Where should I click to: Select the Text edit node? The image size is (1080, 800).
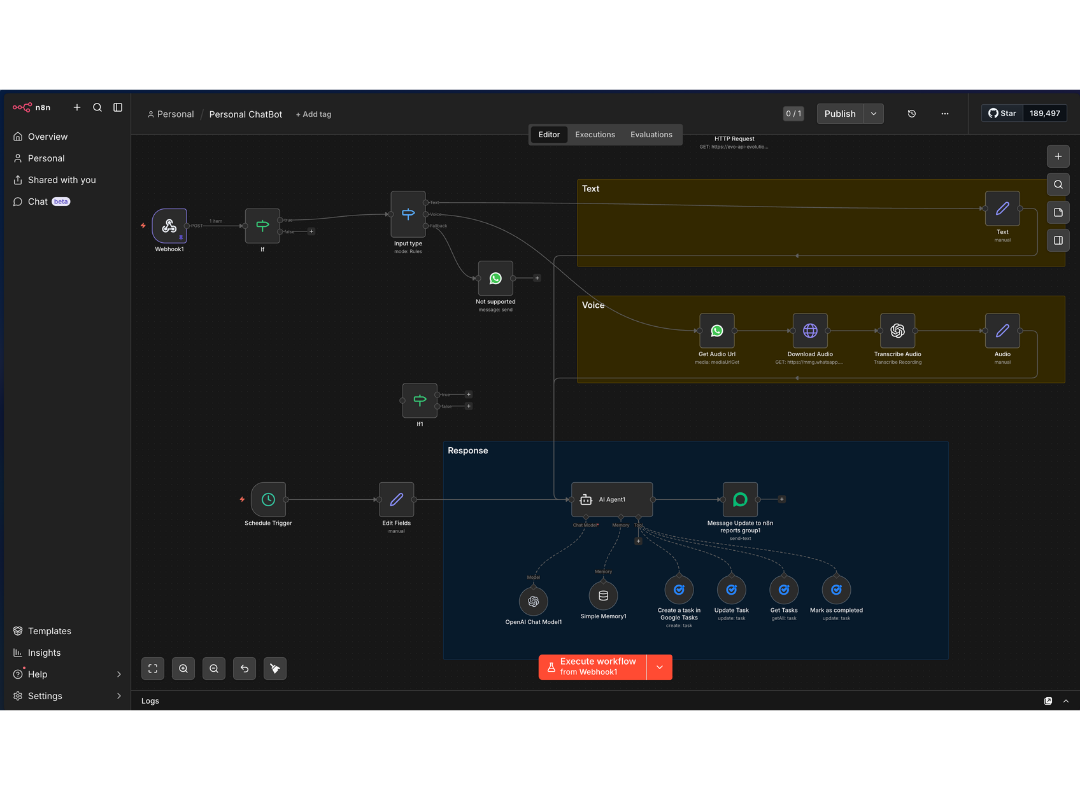tap(1002, 208)
